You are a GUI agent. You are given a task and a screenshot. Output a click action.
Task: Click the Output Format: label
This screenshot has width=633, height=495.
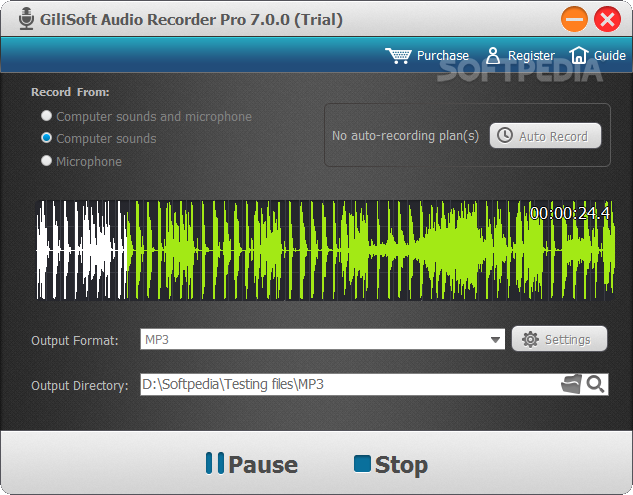[75, 340]
